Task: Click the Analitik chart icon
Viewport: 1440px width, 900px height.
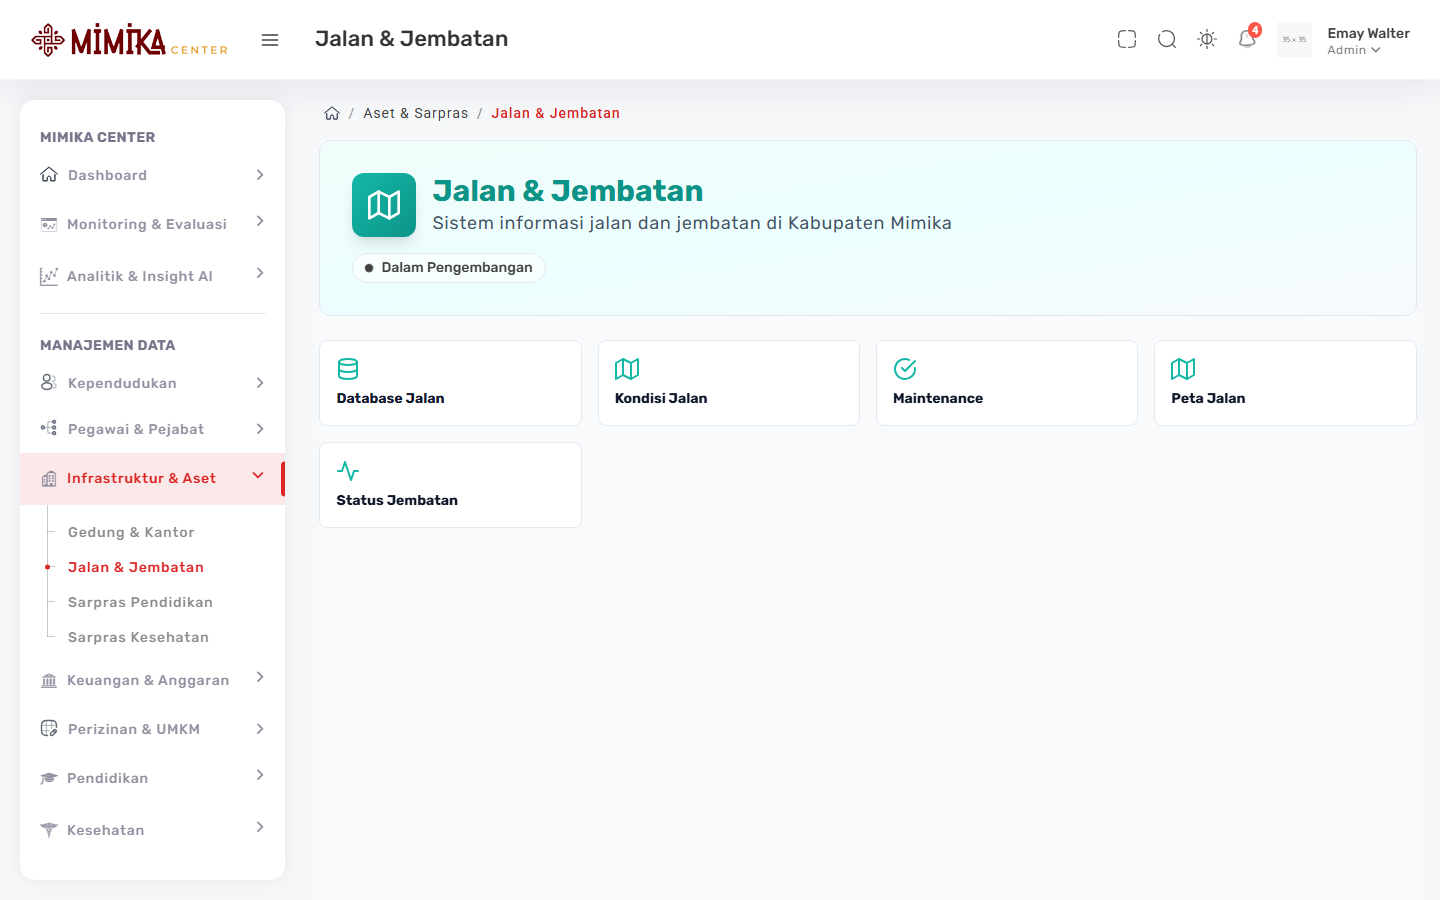Action: click(49, 276)
